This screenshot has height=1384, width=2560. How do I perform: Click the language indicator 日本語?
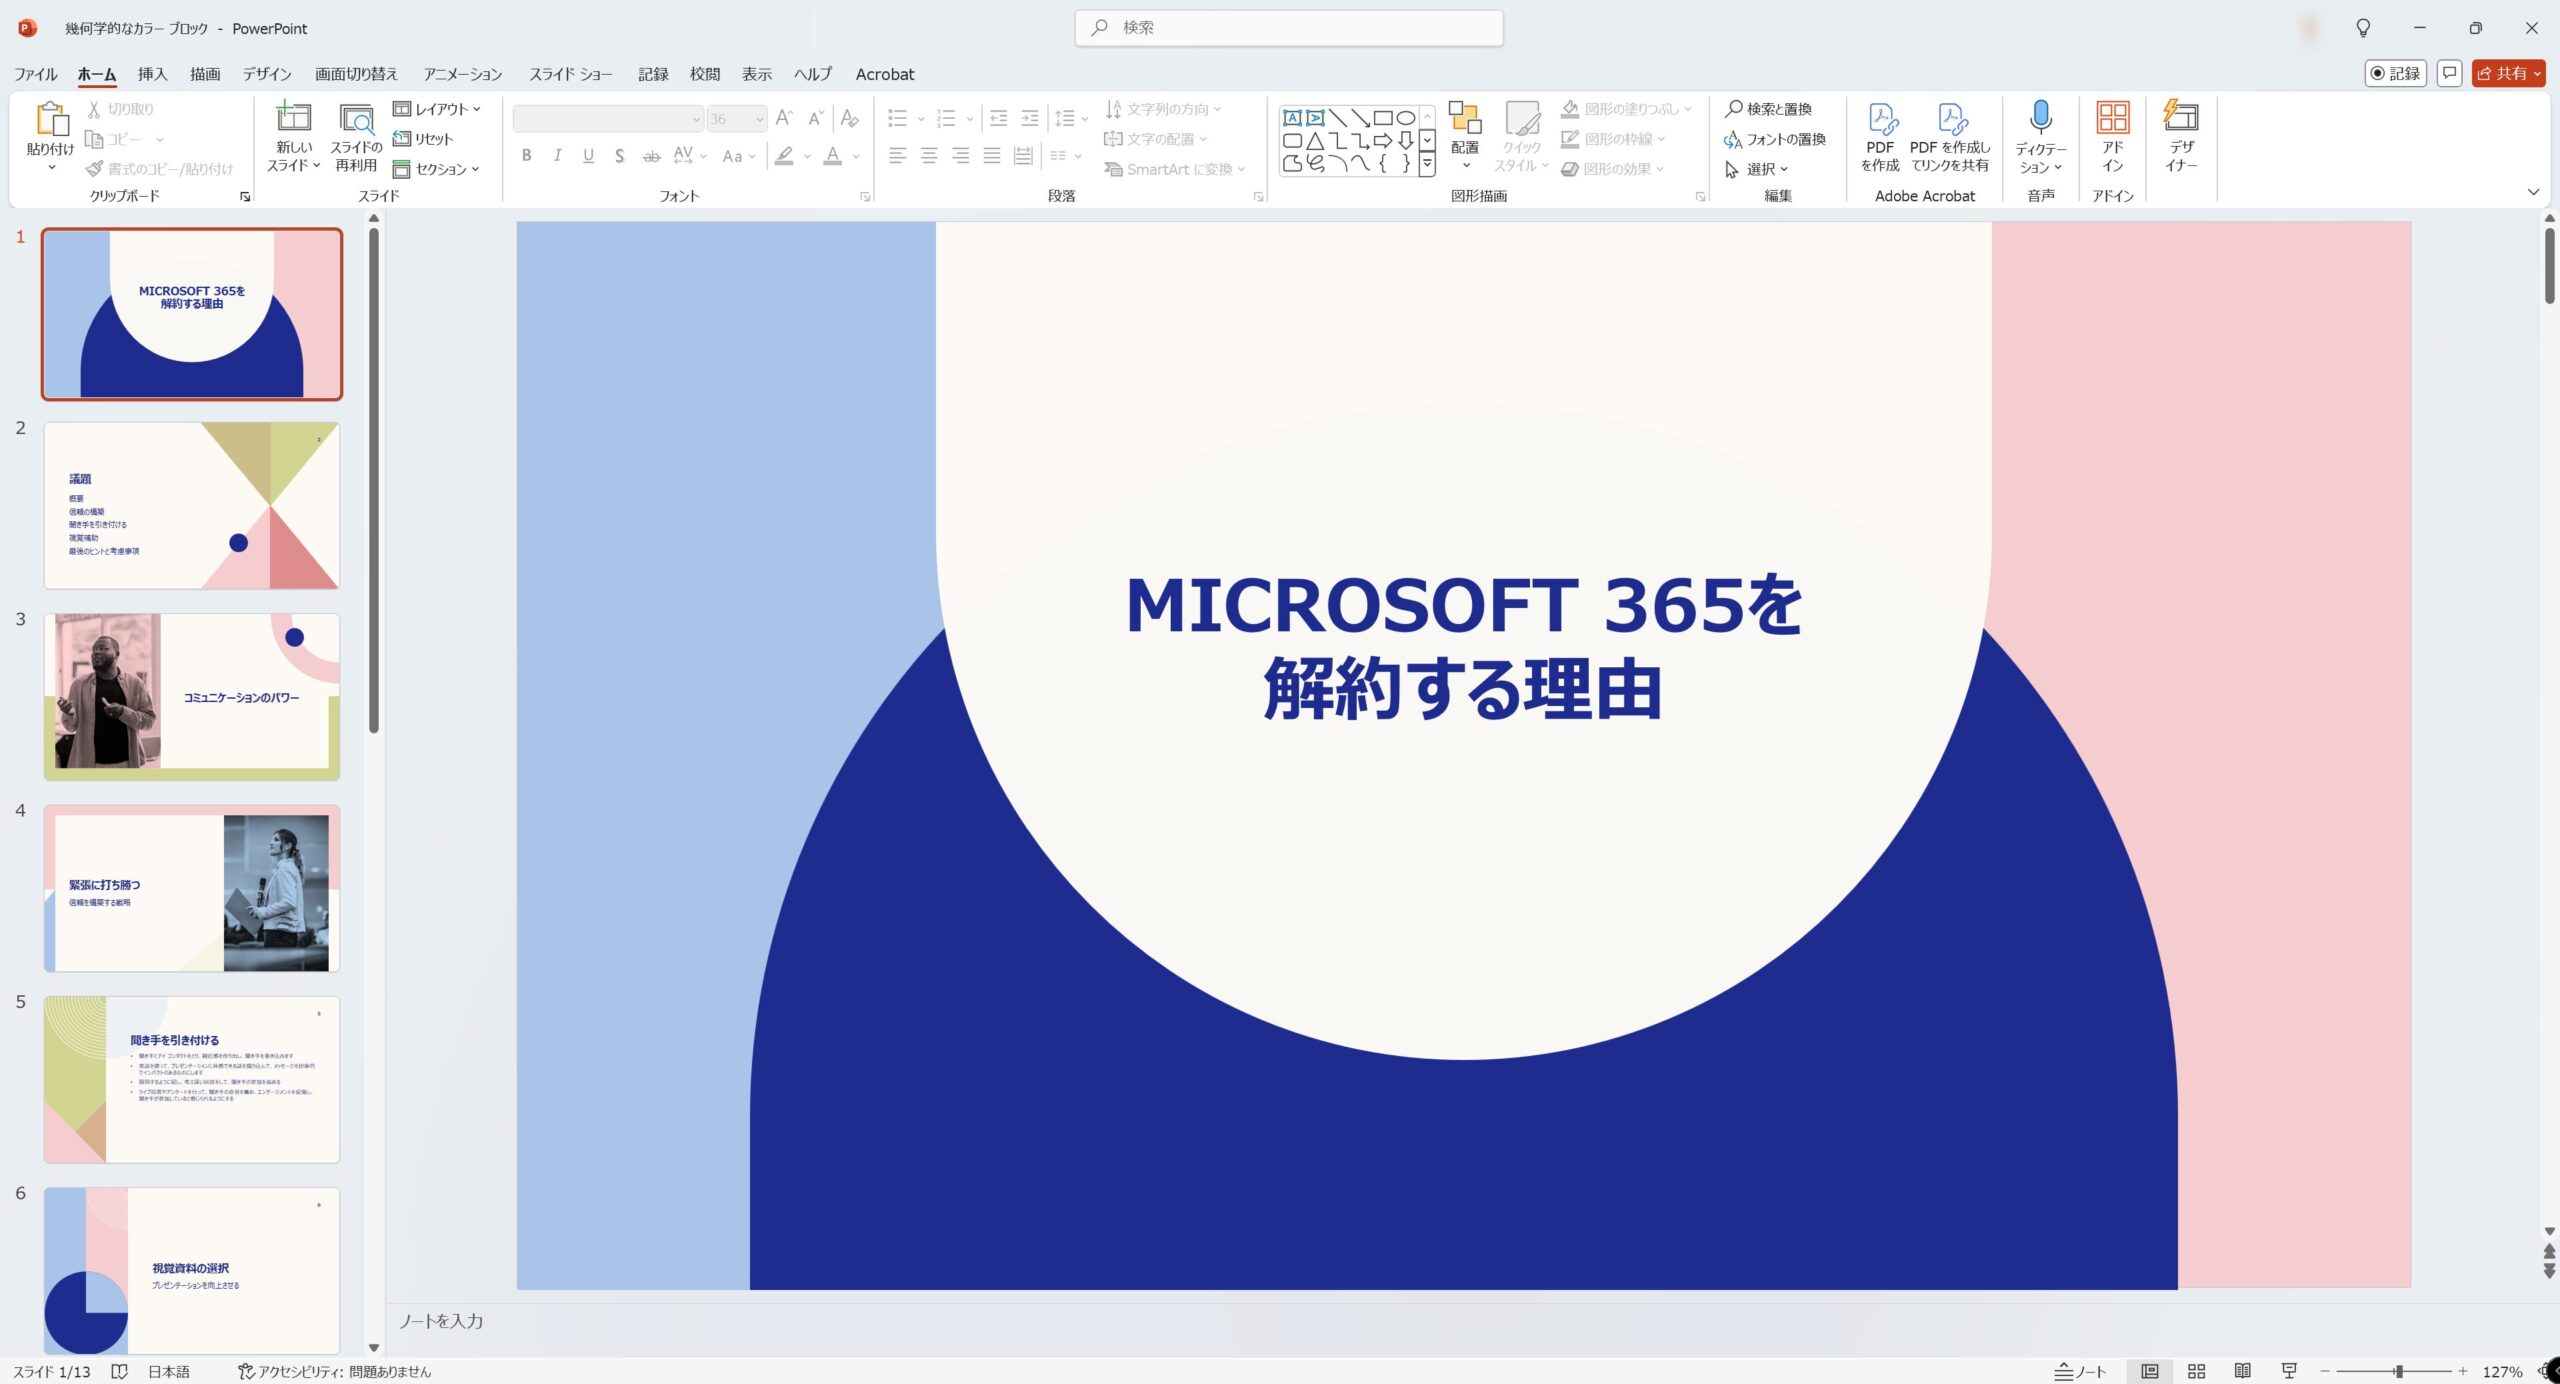pos(169,1371)
